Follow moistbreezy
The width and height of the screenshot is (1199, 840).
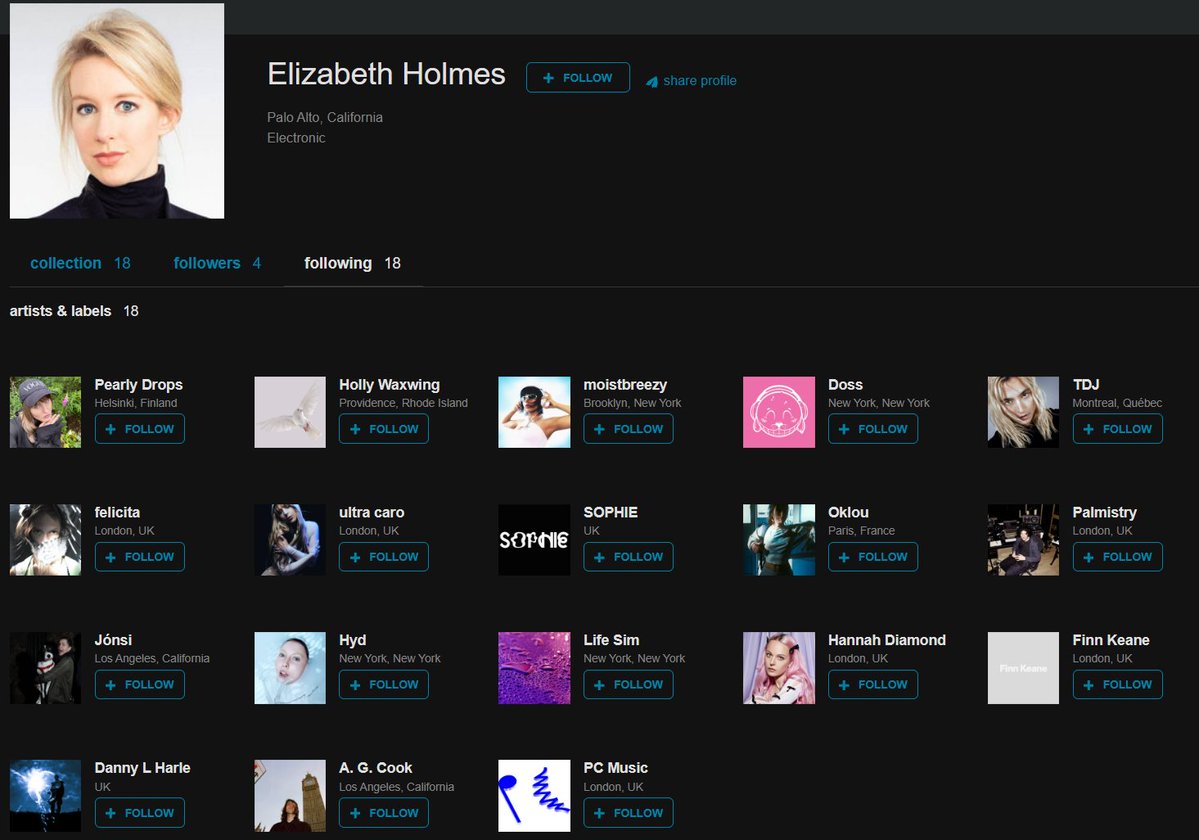click(629, 429)
